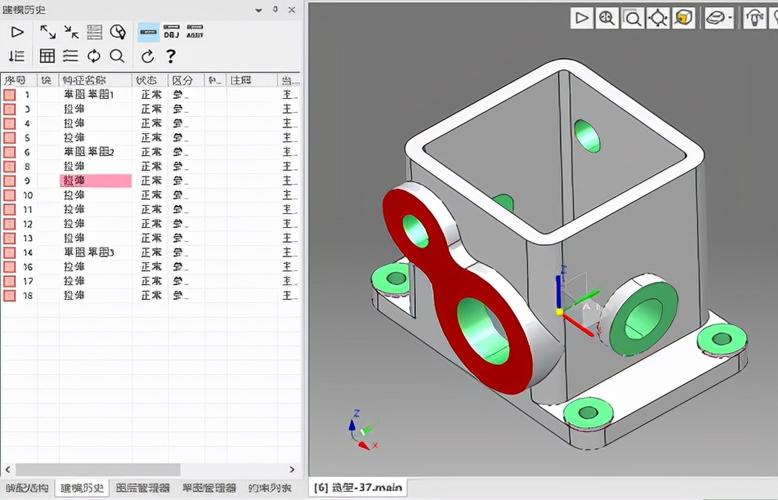Click the question mark help icon
The image size is (778, 500).
pos(171,56)
